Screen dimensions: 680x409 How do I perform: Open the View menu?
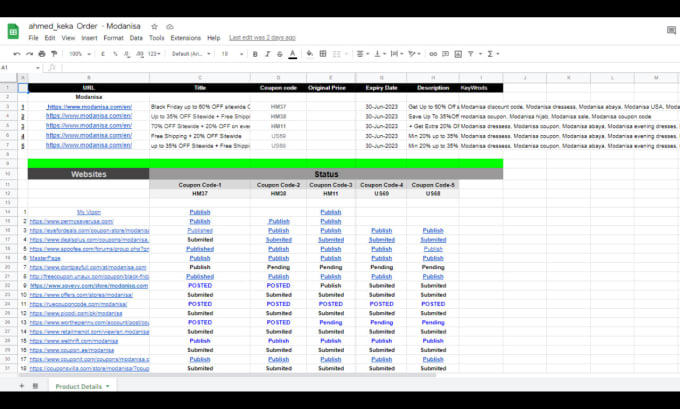coord(68,38)
